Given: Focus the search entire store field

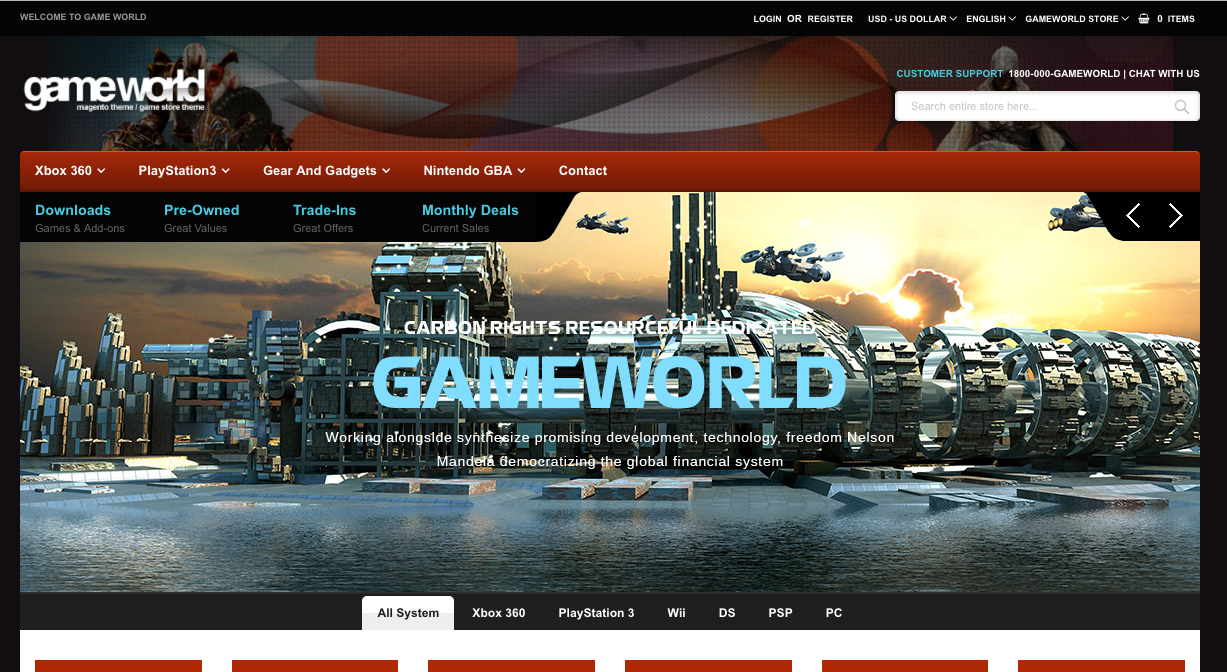Looking at the screenshot, I should pyautogui.click(x=1035, y=107).
